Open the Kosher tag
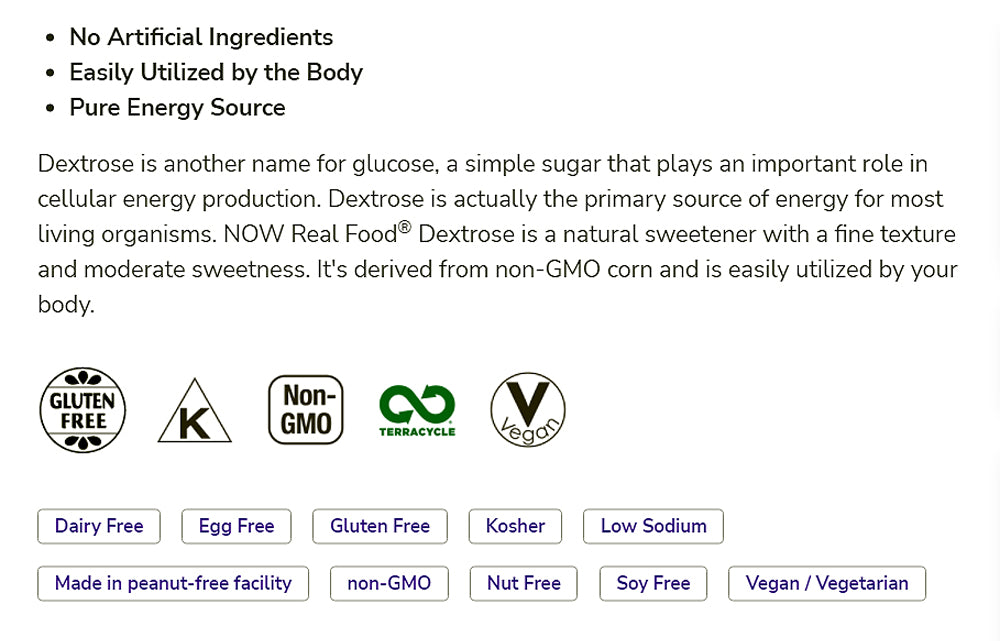The image size is (1000, 641). pyautogui.click(x=515, y=526)
